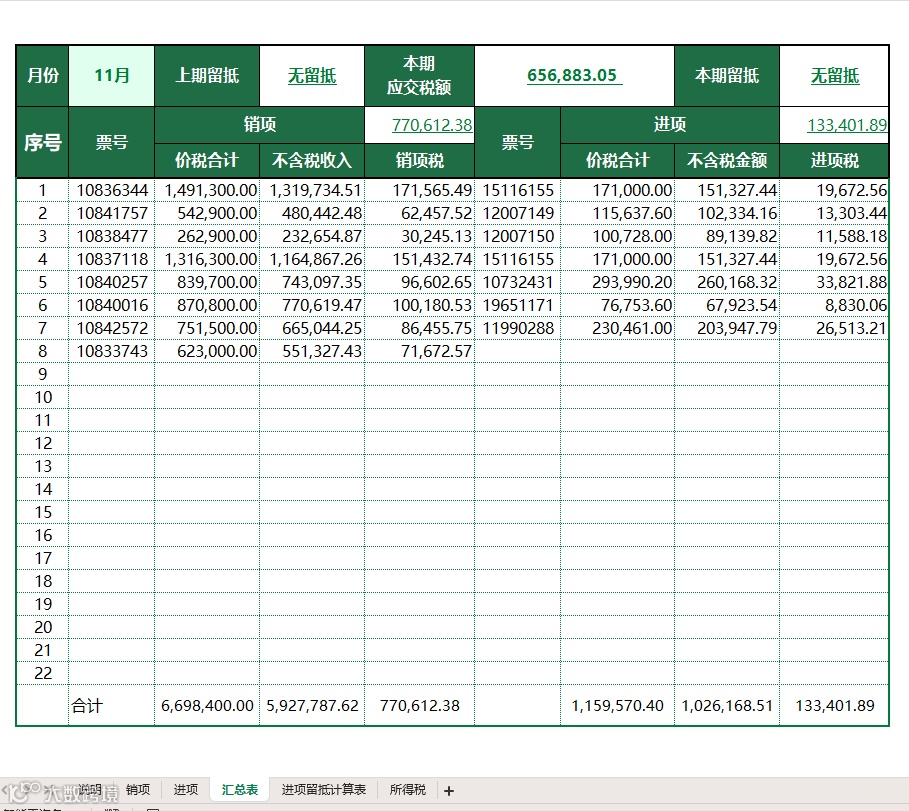Select the cell 542,900.00
Image resolution: width=909 pixels, height=811 pixels.
click(x=207, y=213)
